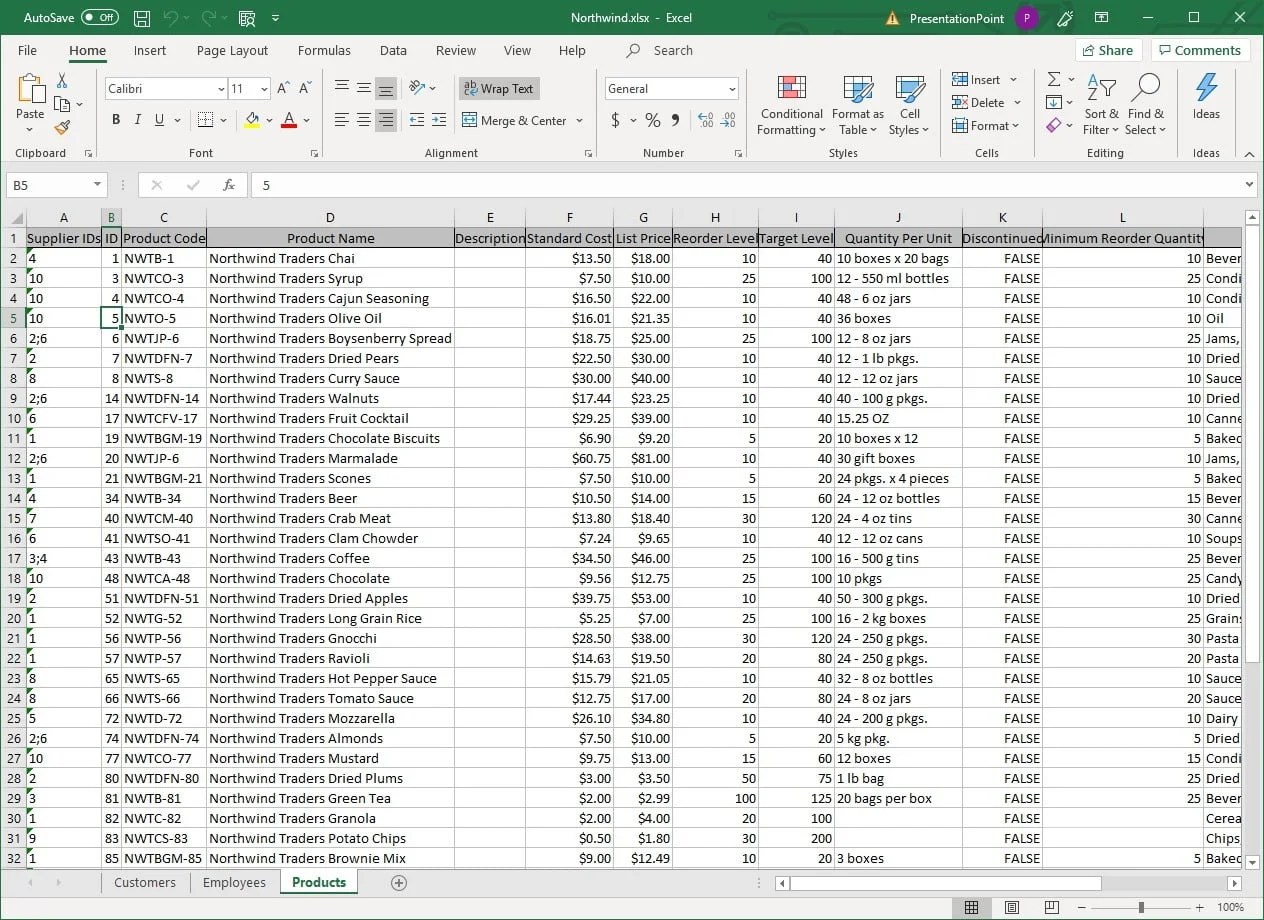The width and height of the screenshot is (1264, 920).
Task: Click the Cut scissors icon
Action: click(62, 81)
